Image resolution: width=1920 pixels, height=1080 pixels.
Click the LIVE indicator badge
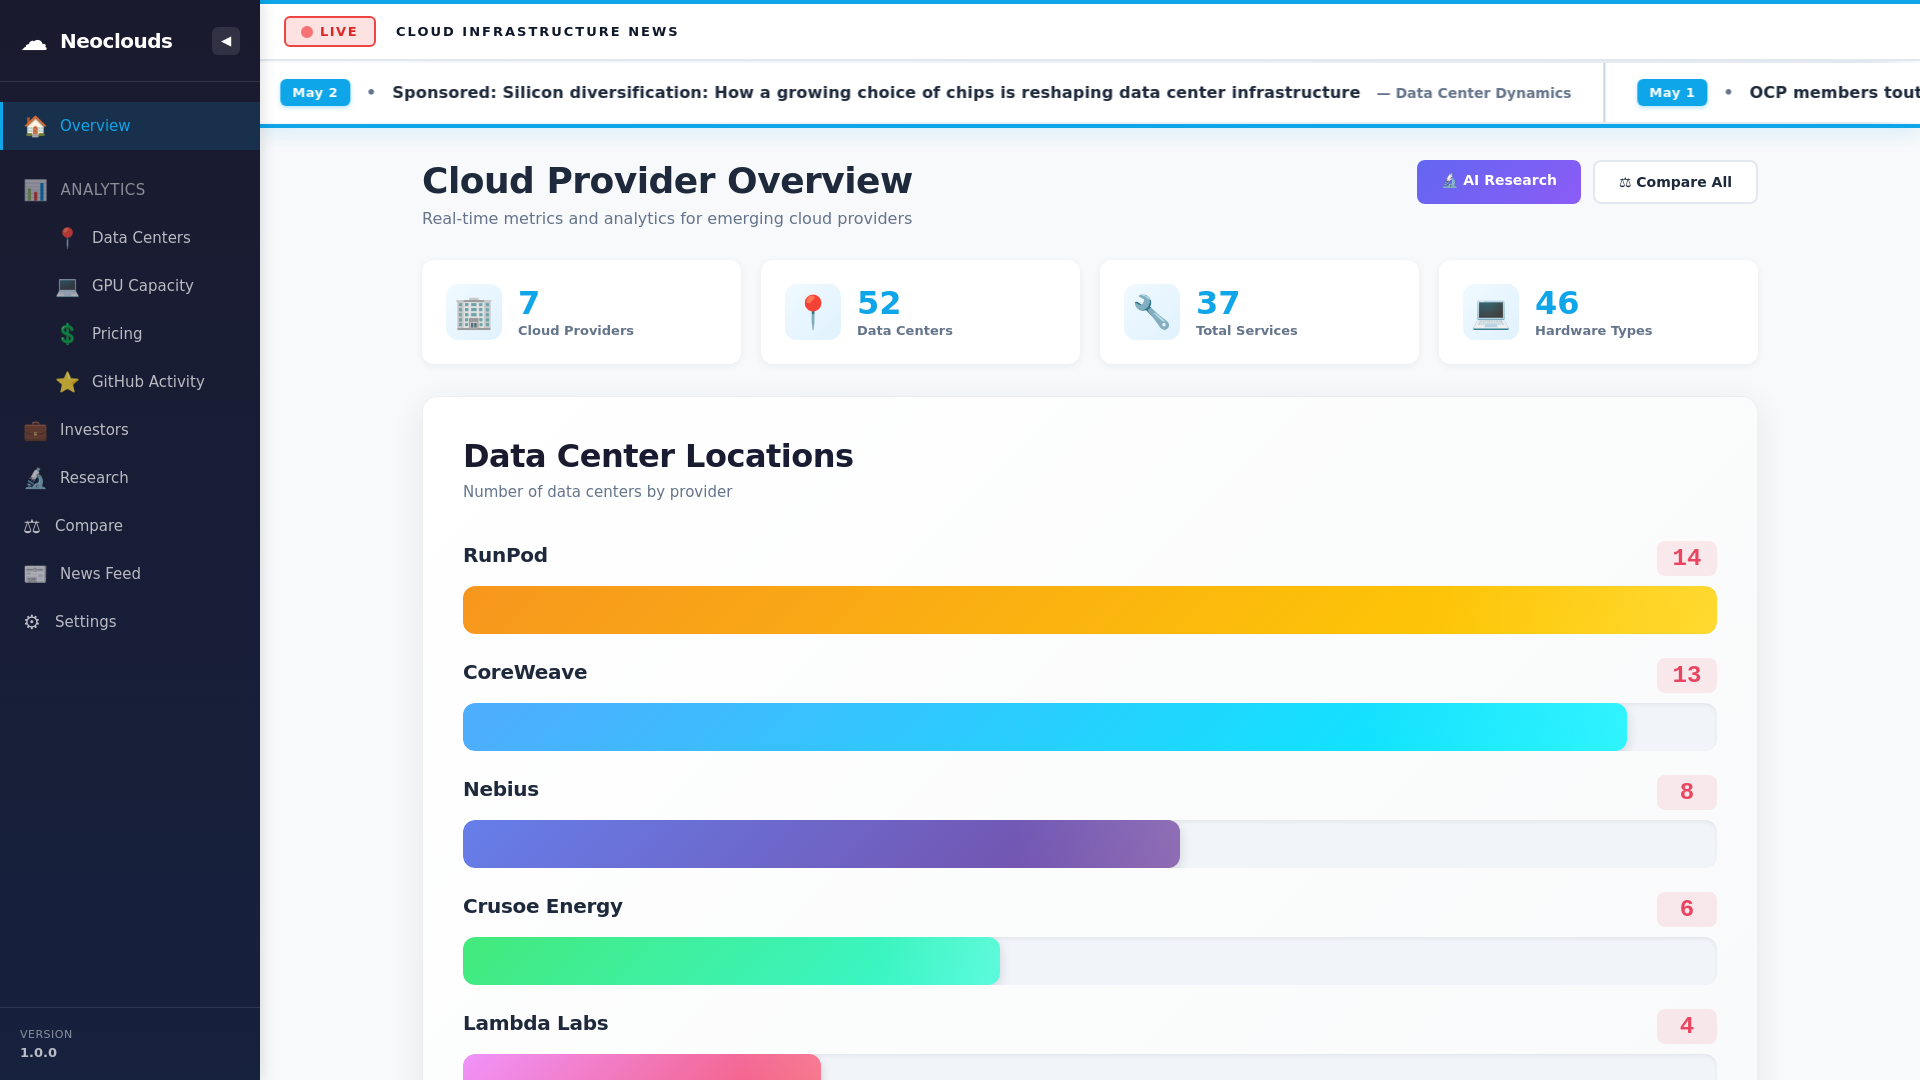[330, 32]
